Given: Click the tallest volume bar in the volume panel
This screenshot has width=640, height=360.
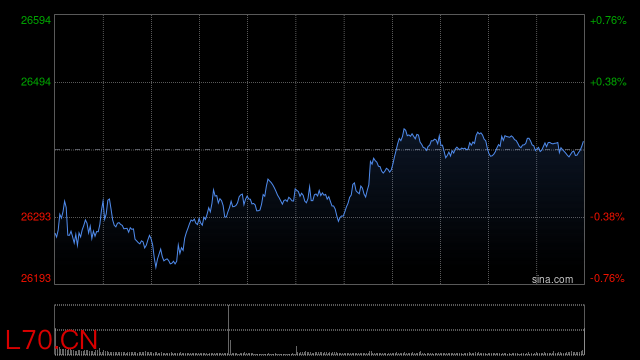Looking at the screenshot, I should [229, 330].
